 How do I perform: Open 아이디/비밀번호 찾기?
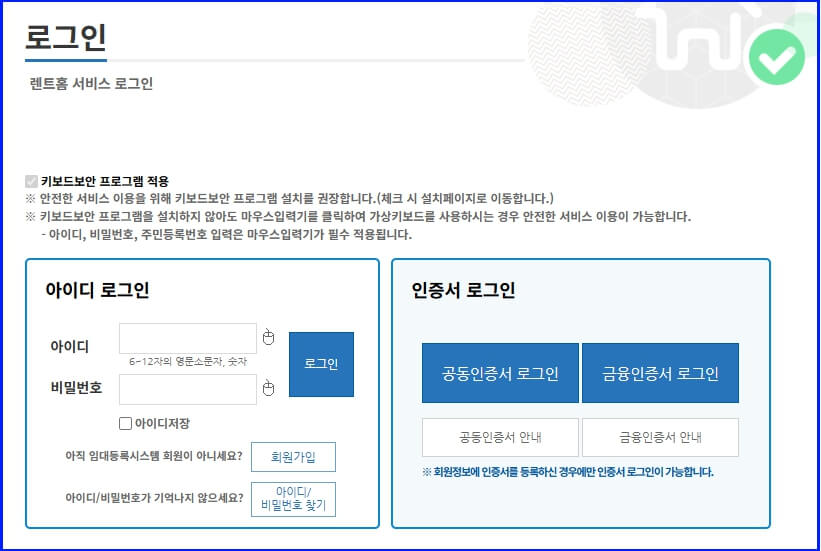point(293,499)
